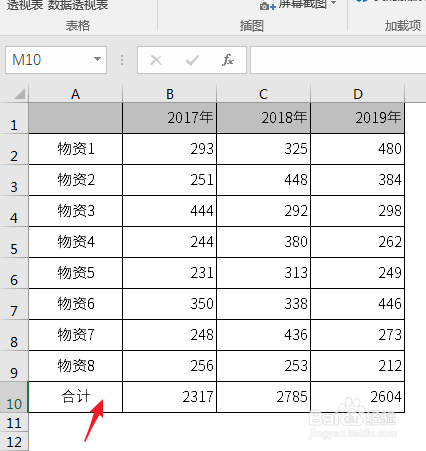Click total cell 2604
The width and height of the screenshot is (426, 451).
358,397
